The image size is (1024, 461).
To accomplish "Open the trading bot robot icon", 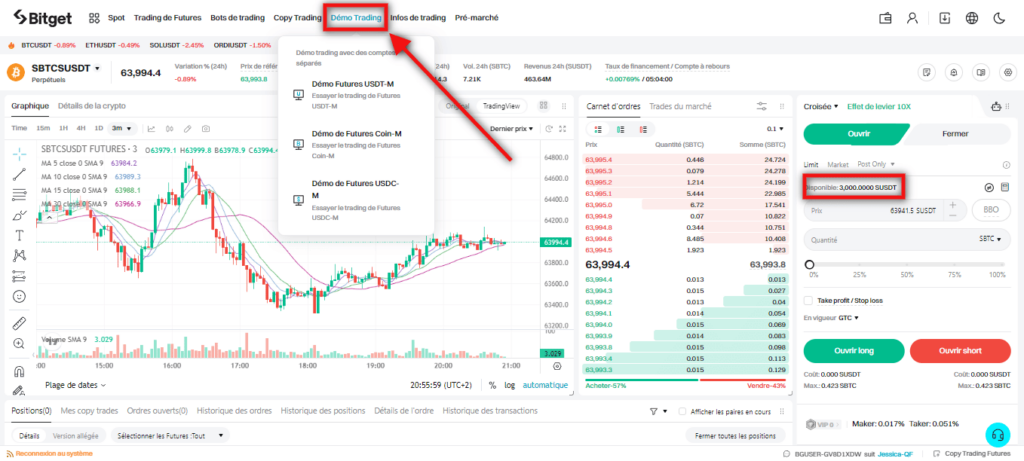I will click(x=996, y=106).
